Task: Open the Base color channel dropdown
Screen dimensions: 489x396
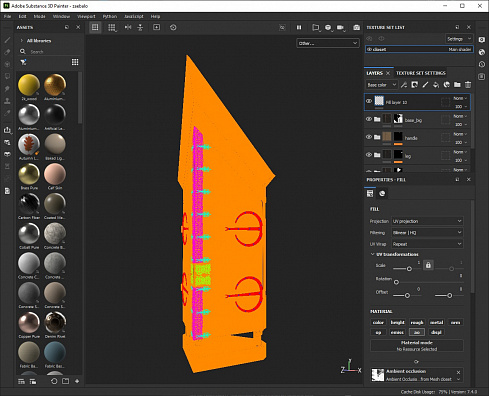Action: [x=382, y=85]
